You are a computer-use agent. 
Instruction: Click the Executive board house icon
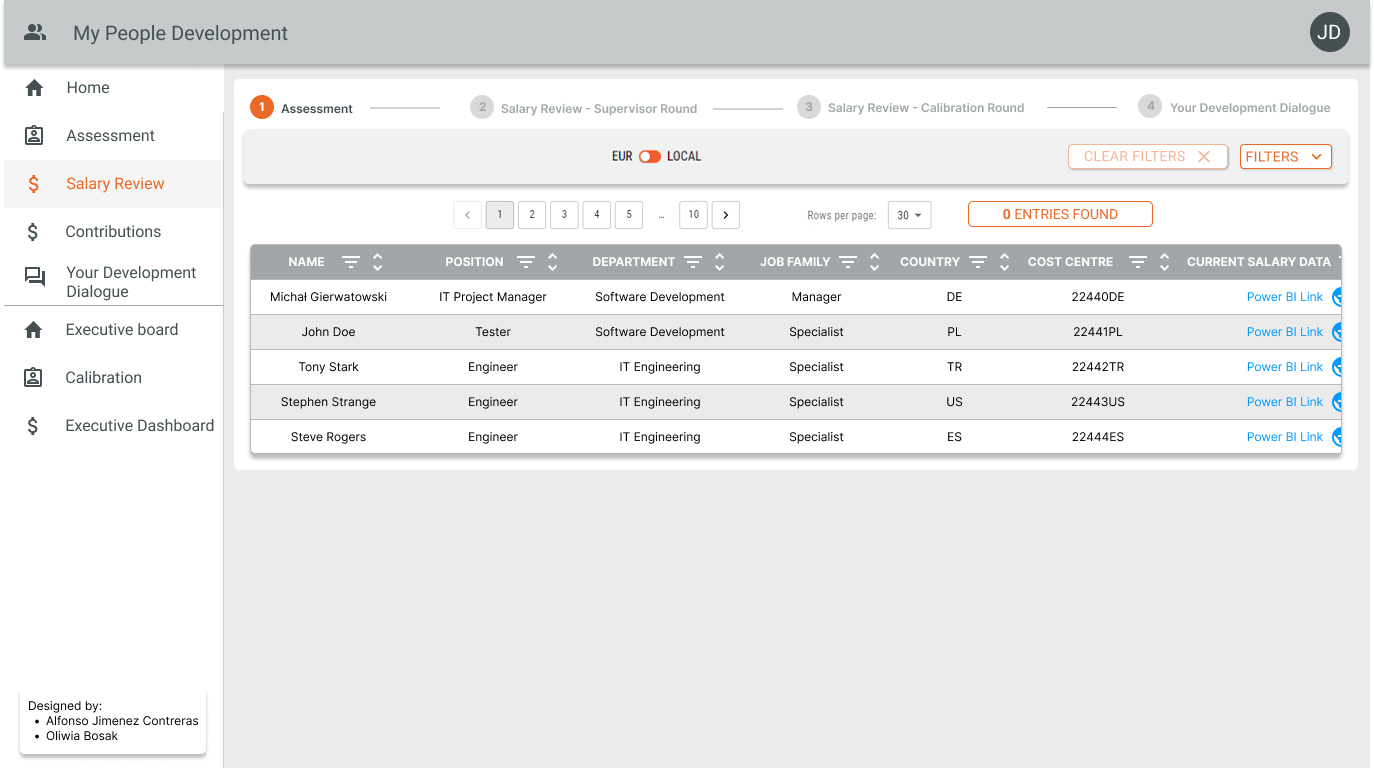[34, 330]
